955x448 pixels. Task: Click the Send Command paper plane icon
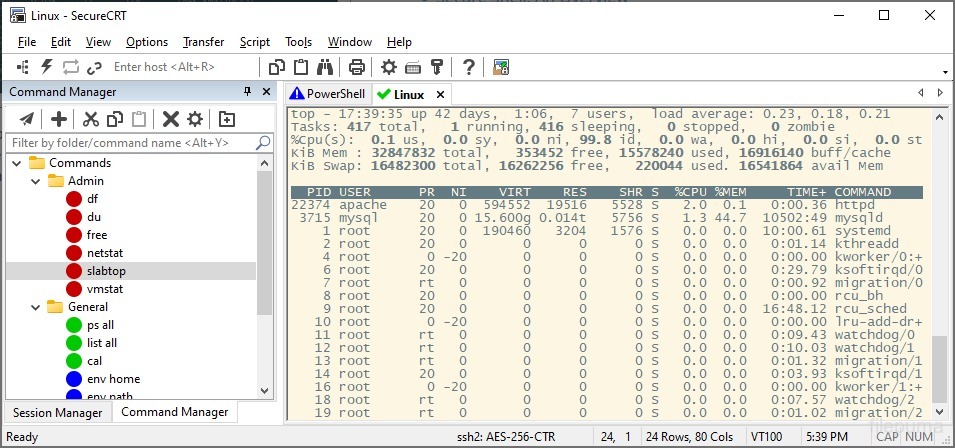[27, 119]
